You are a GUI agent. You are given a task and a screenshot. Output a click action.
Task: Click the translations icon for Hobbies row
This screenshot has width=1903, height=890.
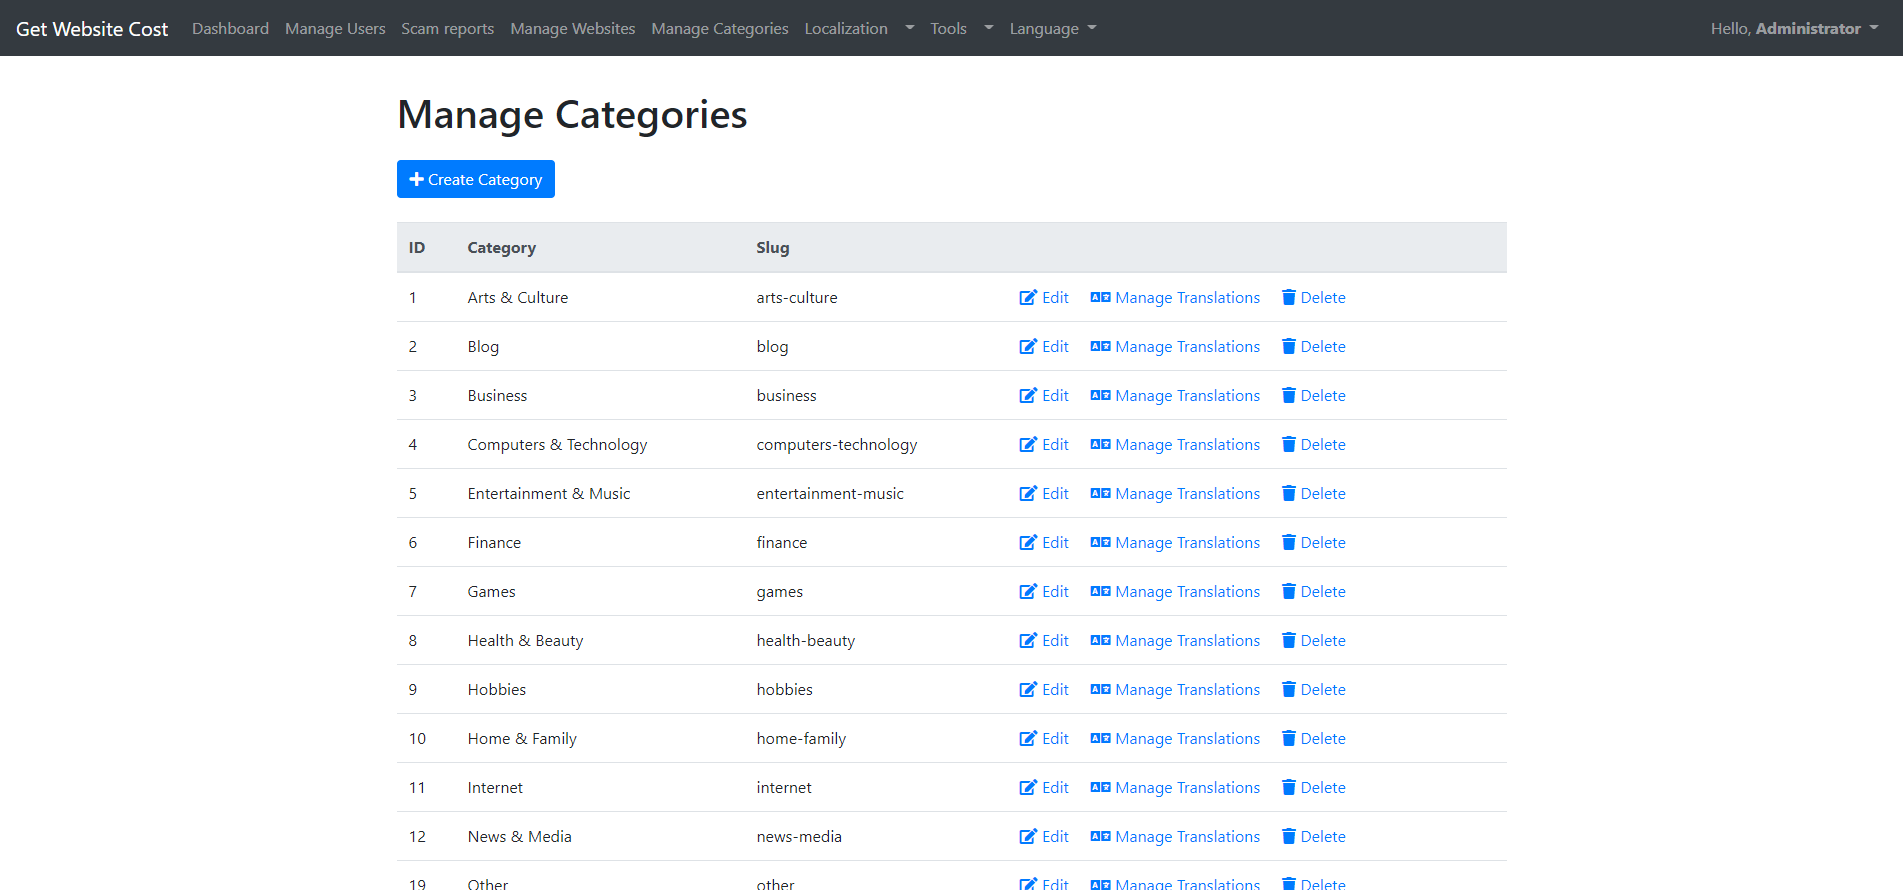1100,689
